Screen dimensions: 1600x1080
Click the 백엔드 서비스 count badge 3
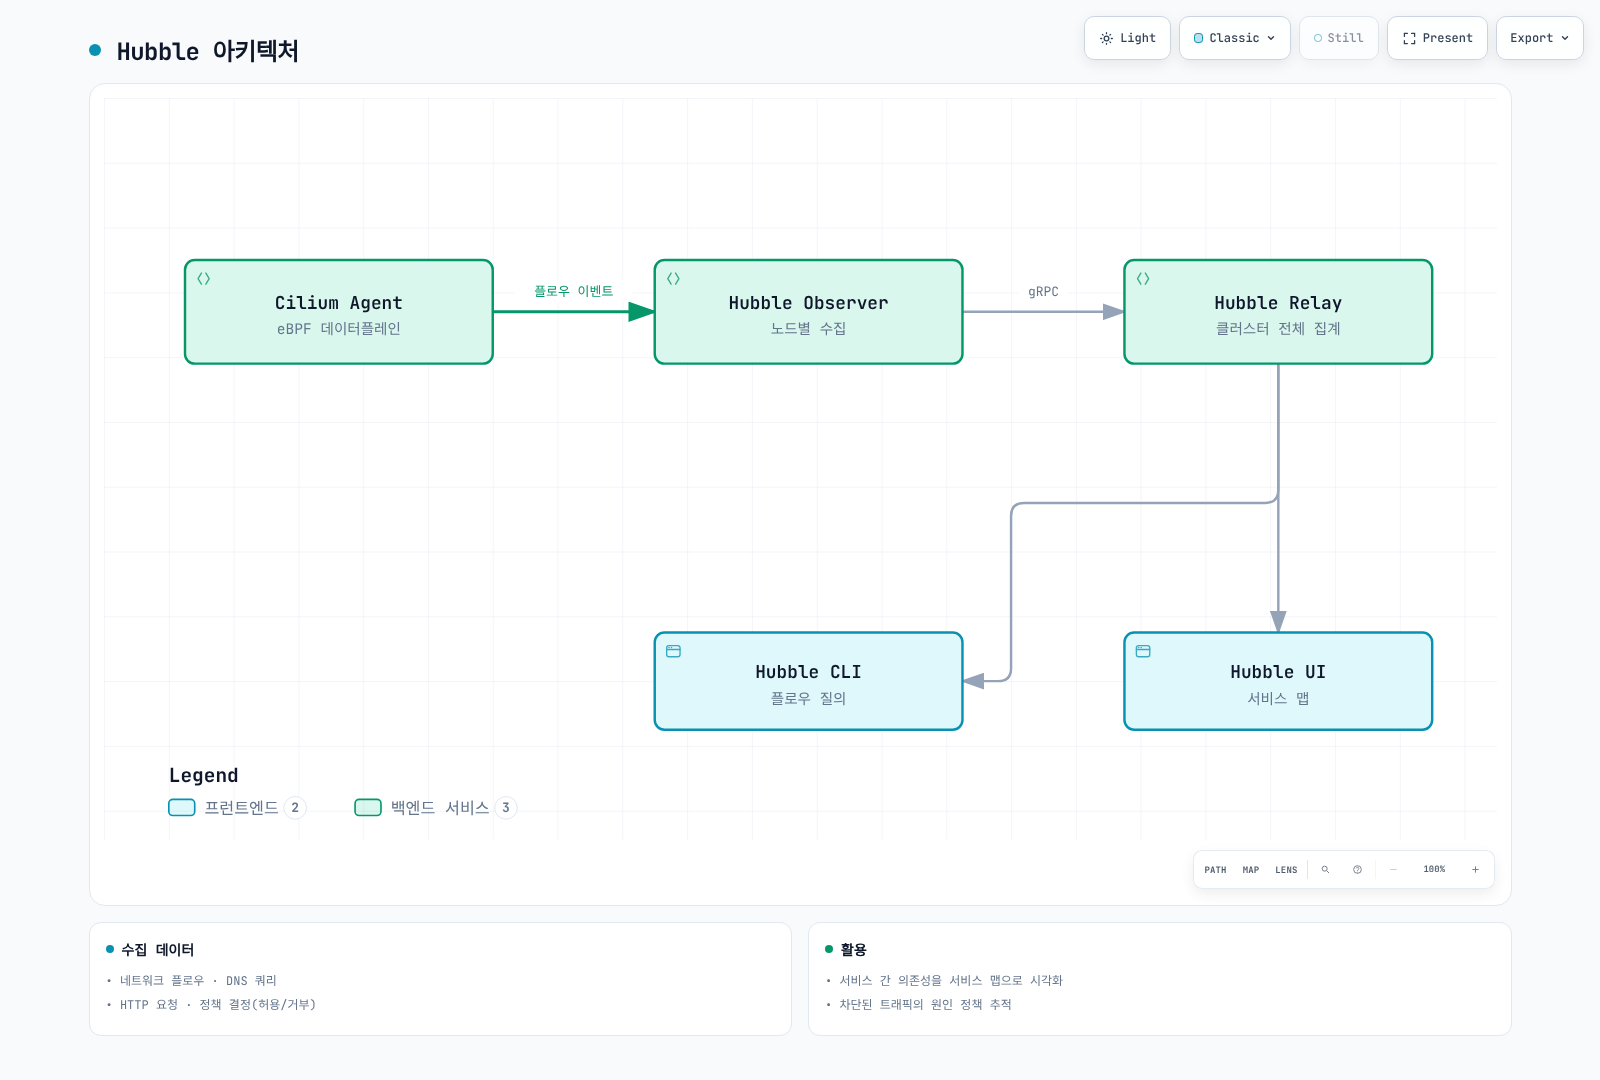click(x=506, y=808)
